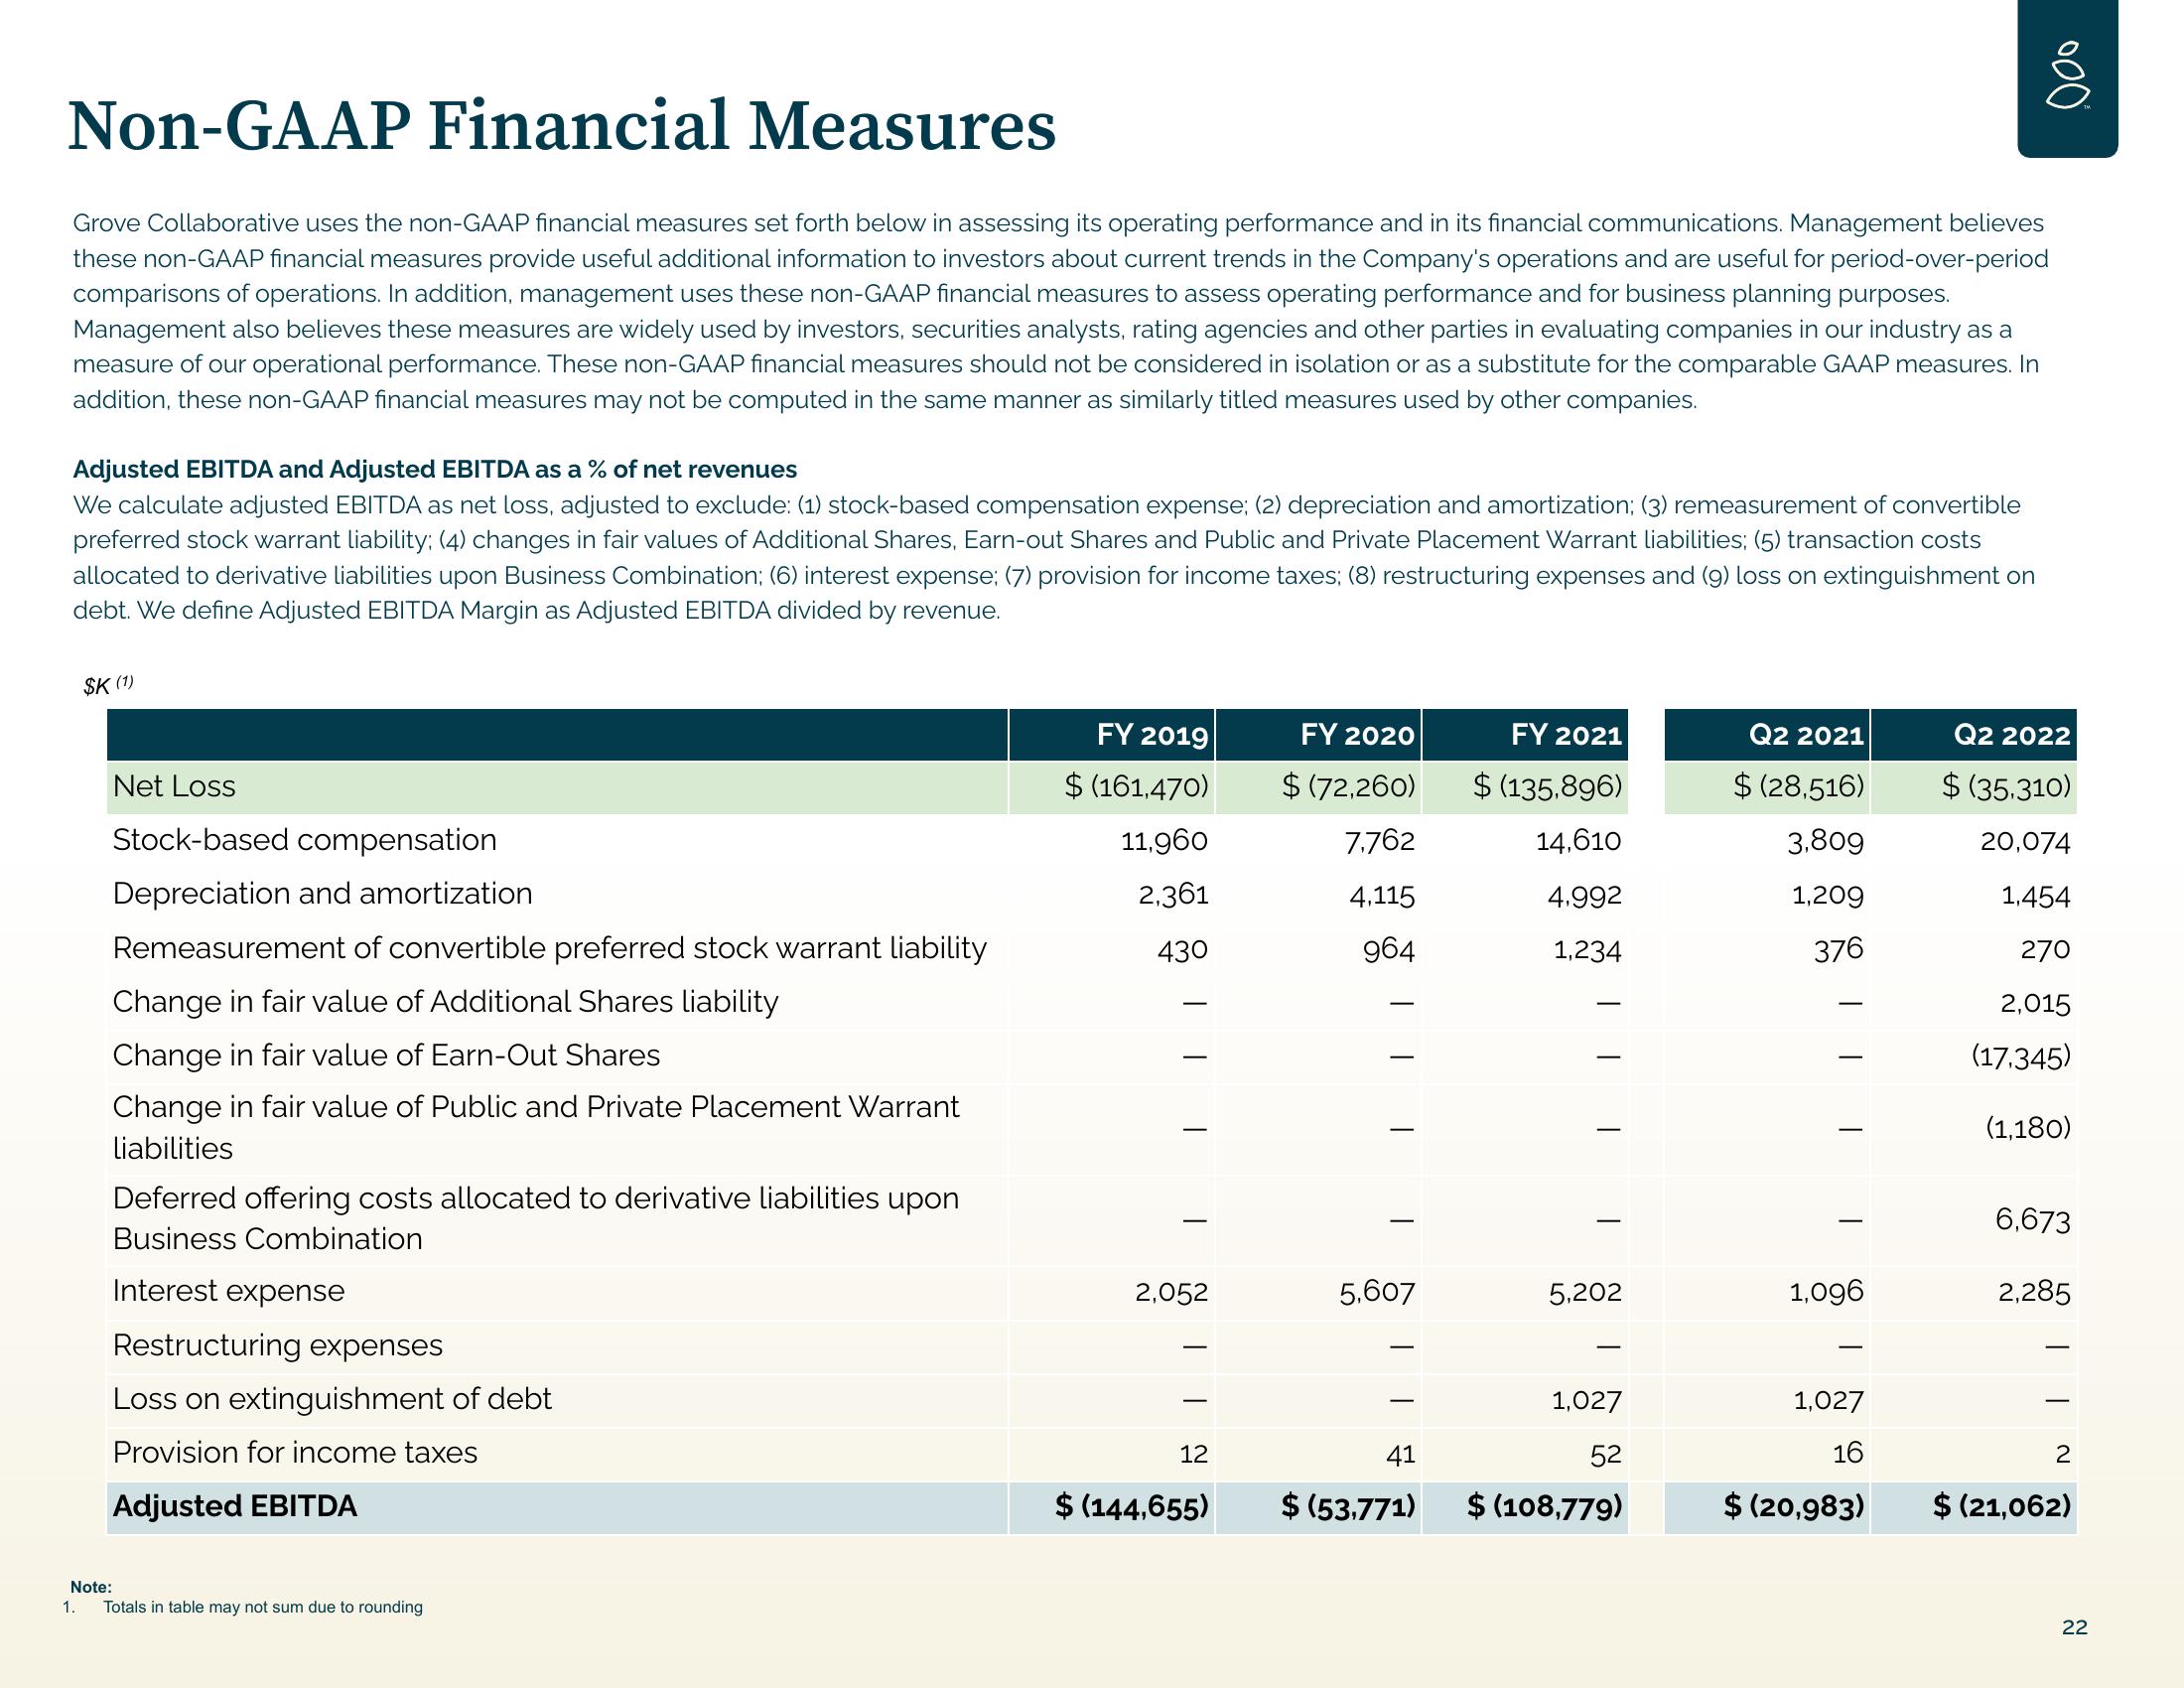Click depreciation value 1,209

(x=1827, y=895)
